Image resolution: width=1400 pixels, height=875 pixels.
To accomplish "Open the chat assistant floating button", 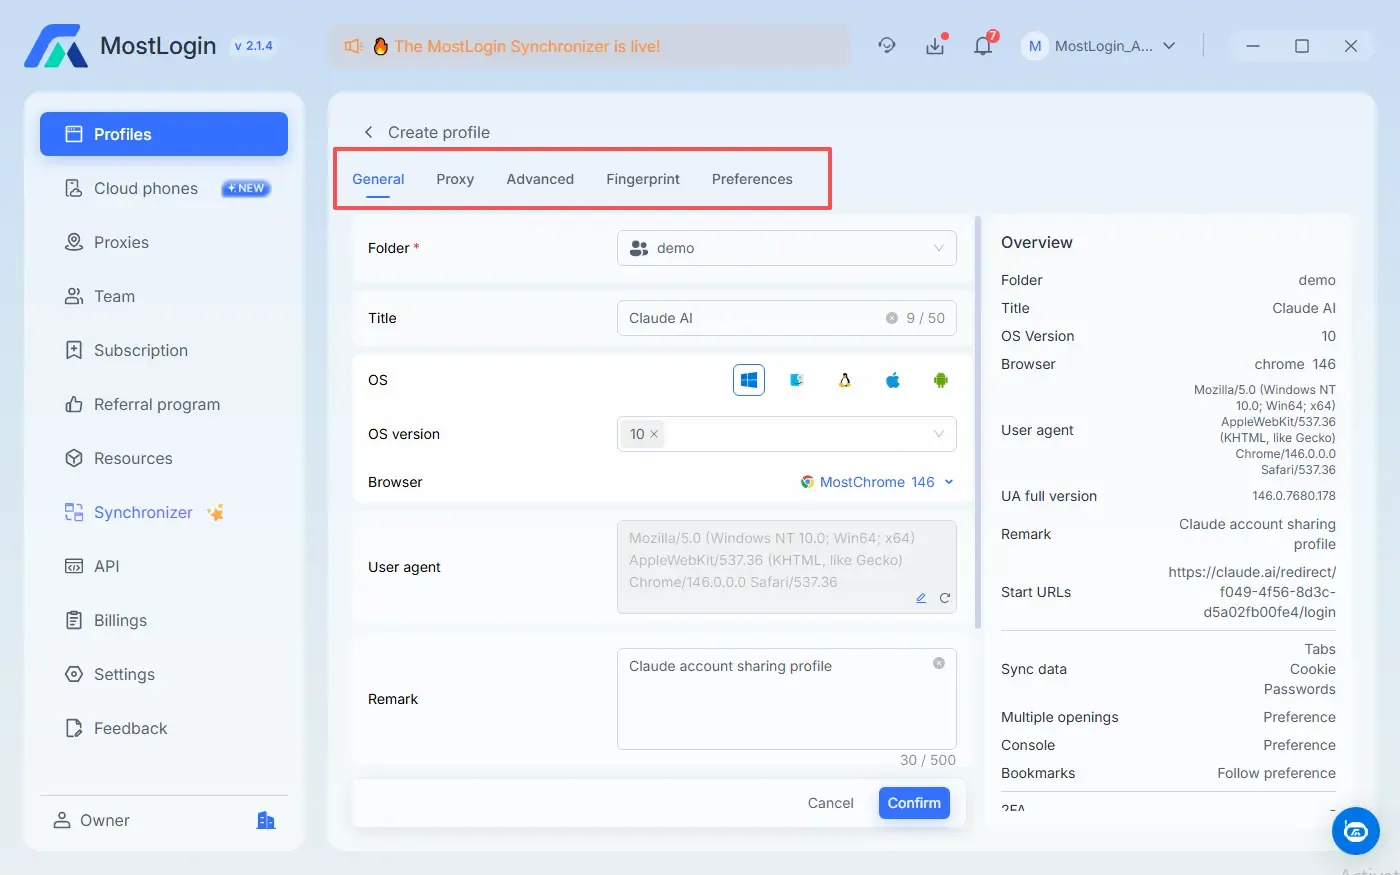I will tap(1356, 831).
